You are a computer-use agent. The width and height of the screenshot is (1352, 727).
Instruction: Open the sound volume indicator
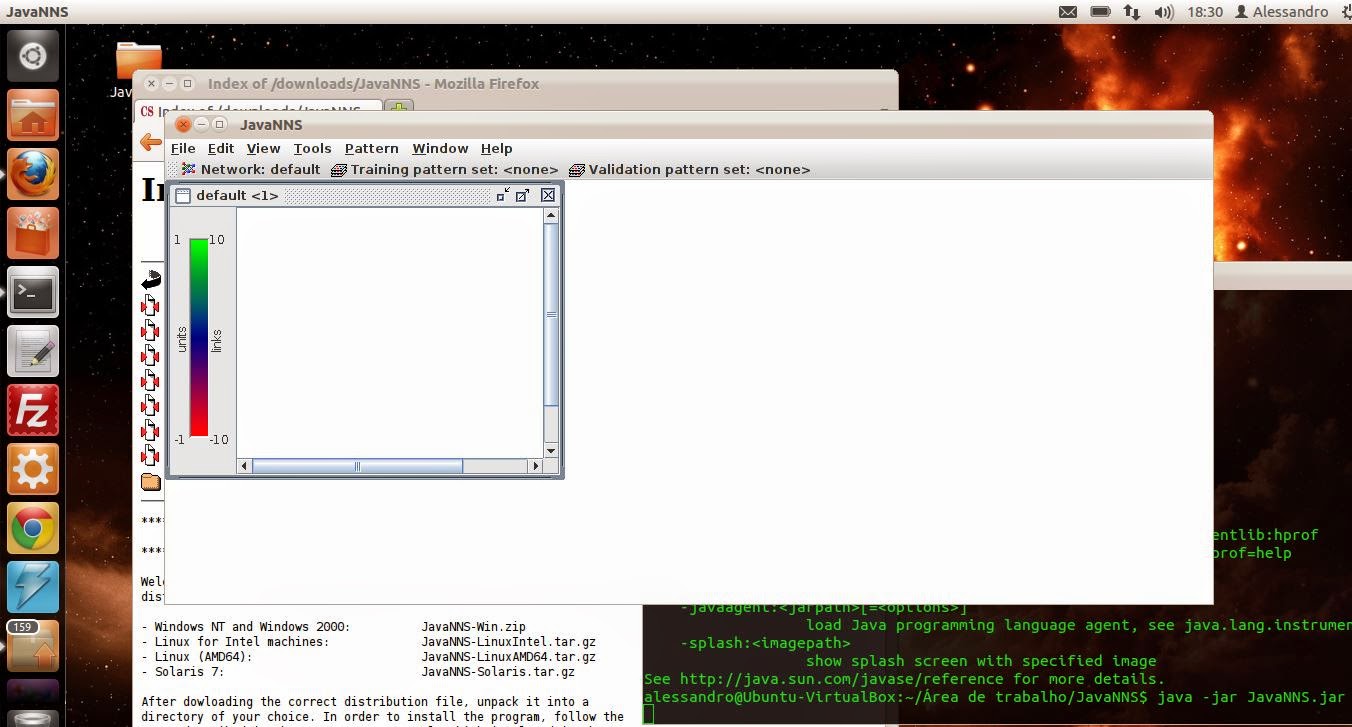[x=1164, y=12]
